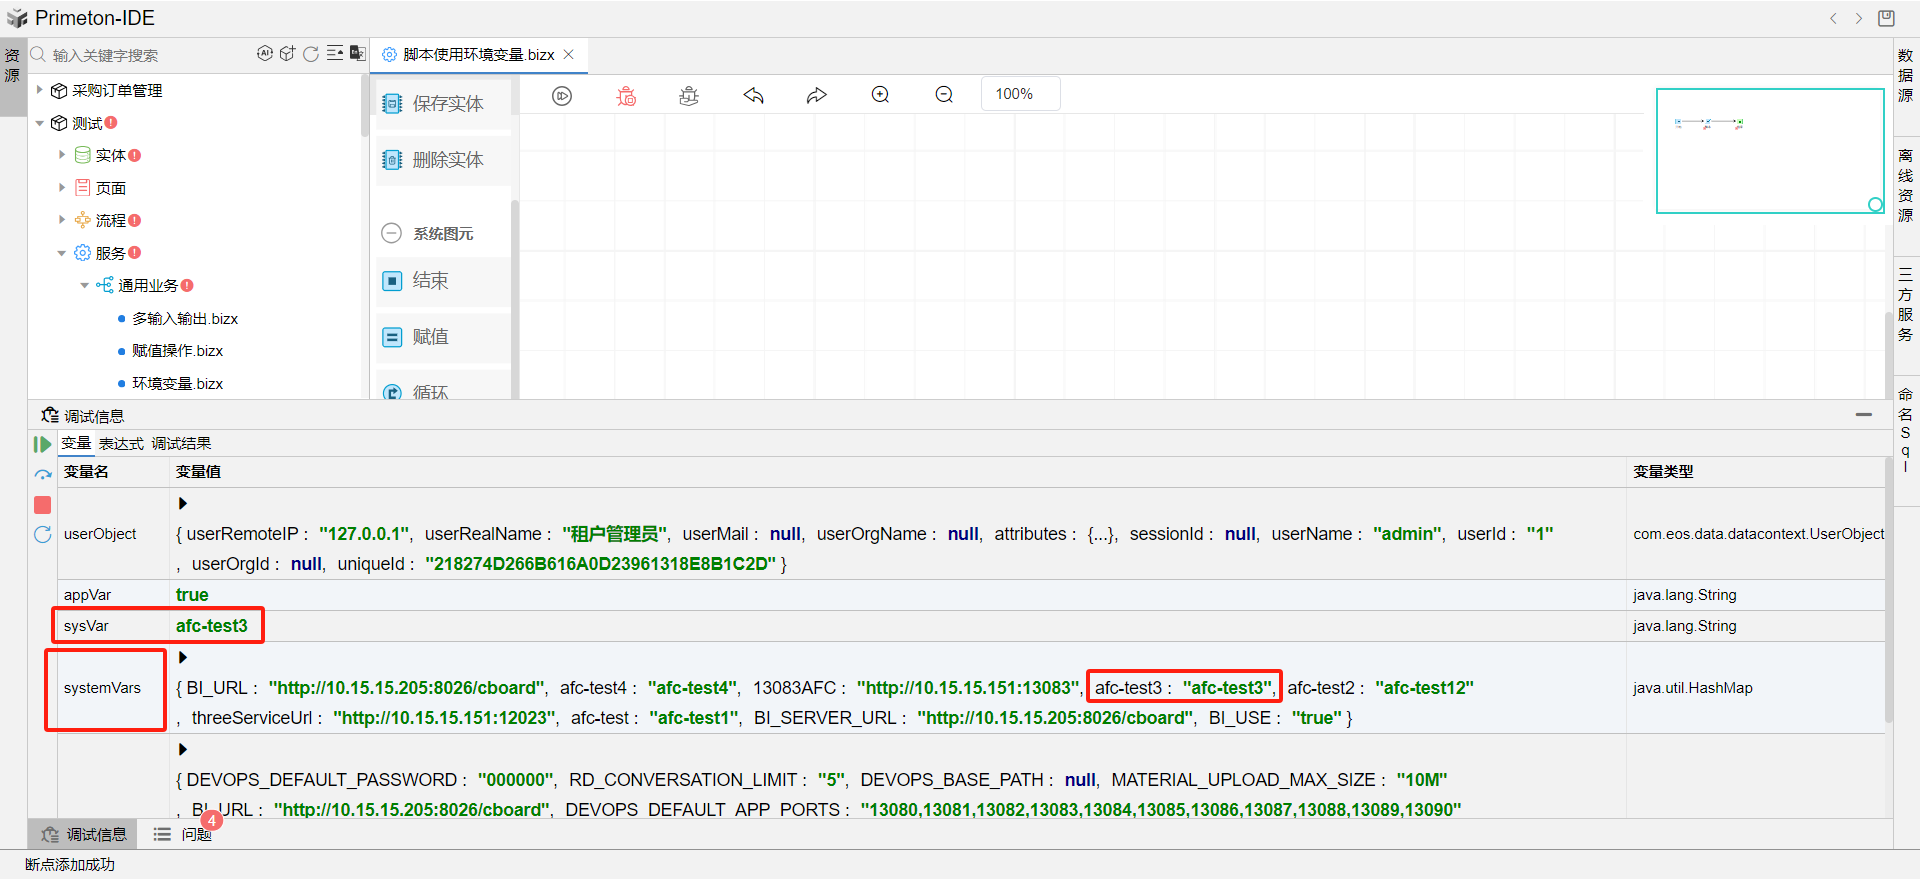
Task: Click the run button in the canvas toolbar
Action: coord(562,96)
